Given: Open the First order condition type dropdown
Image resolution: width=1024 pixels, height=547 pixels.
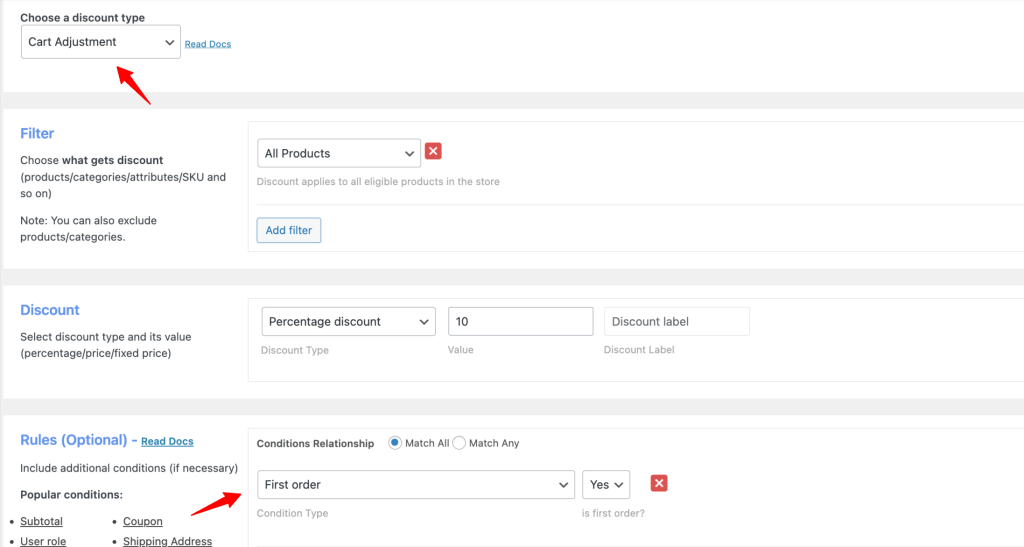Looking at the screenshot, I should [x=415, y=484].
